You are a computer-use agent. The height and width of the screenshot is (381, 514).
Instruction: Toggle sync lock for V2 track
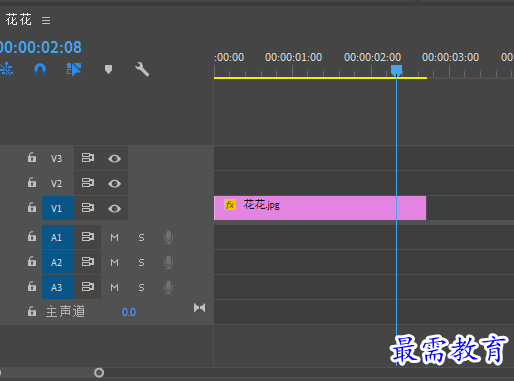pos(88,183)
